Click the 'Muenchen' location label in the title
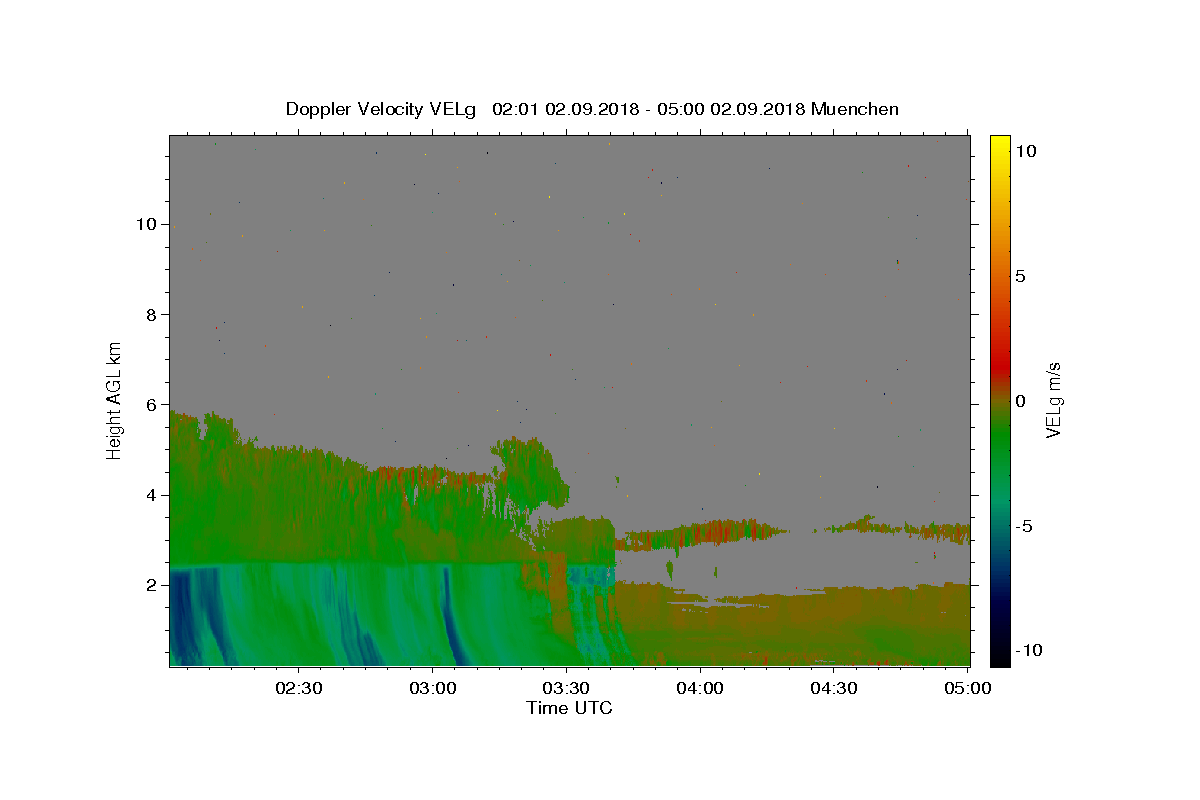This screenshot has height=800, width=1200. [x=855, y=109]
